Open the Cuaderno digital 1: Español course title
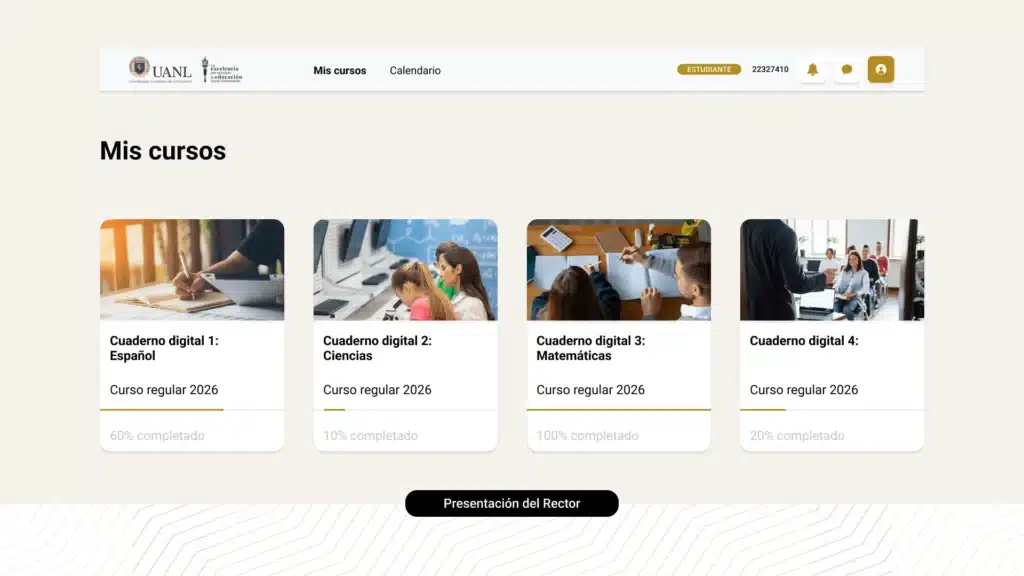1024x576 pixels. (164, 348)
